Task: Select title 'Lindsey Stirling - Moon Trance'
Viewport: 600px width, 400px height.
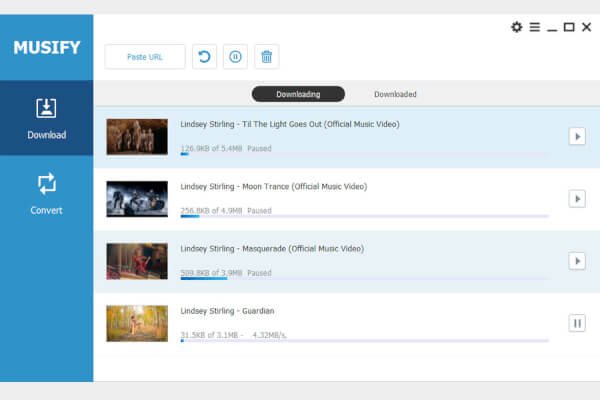Action: tap(274, 187)
